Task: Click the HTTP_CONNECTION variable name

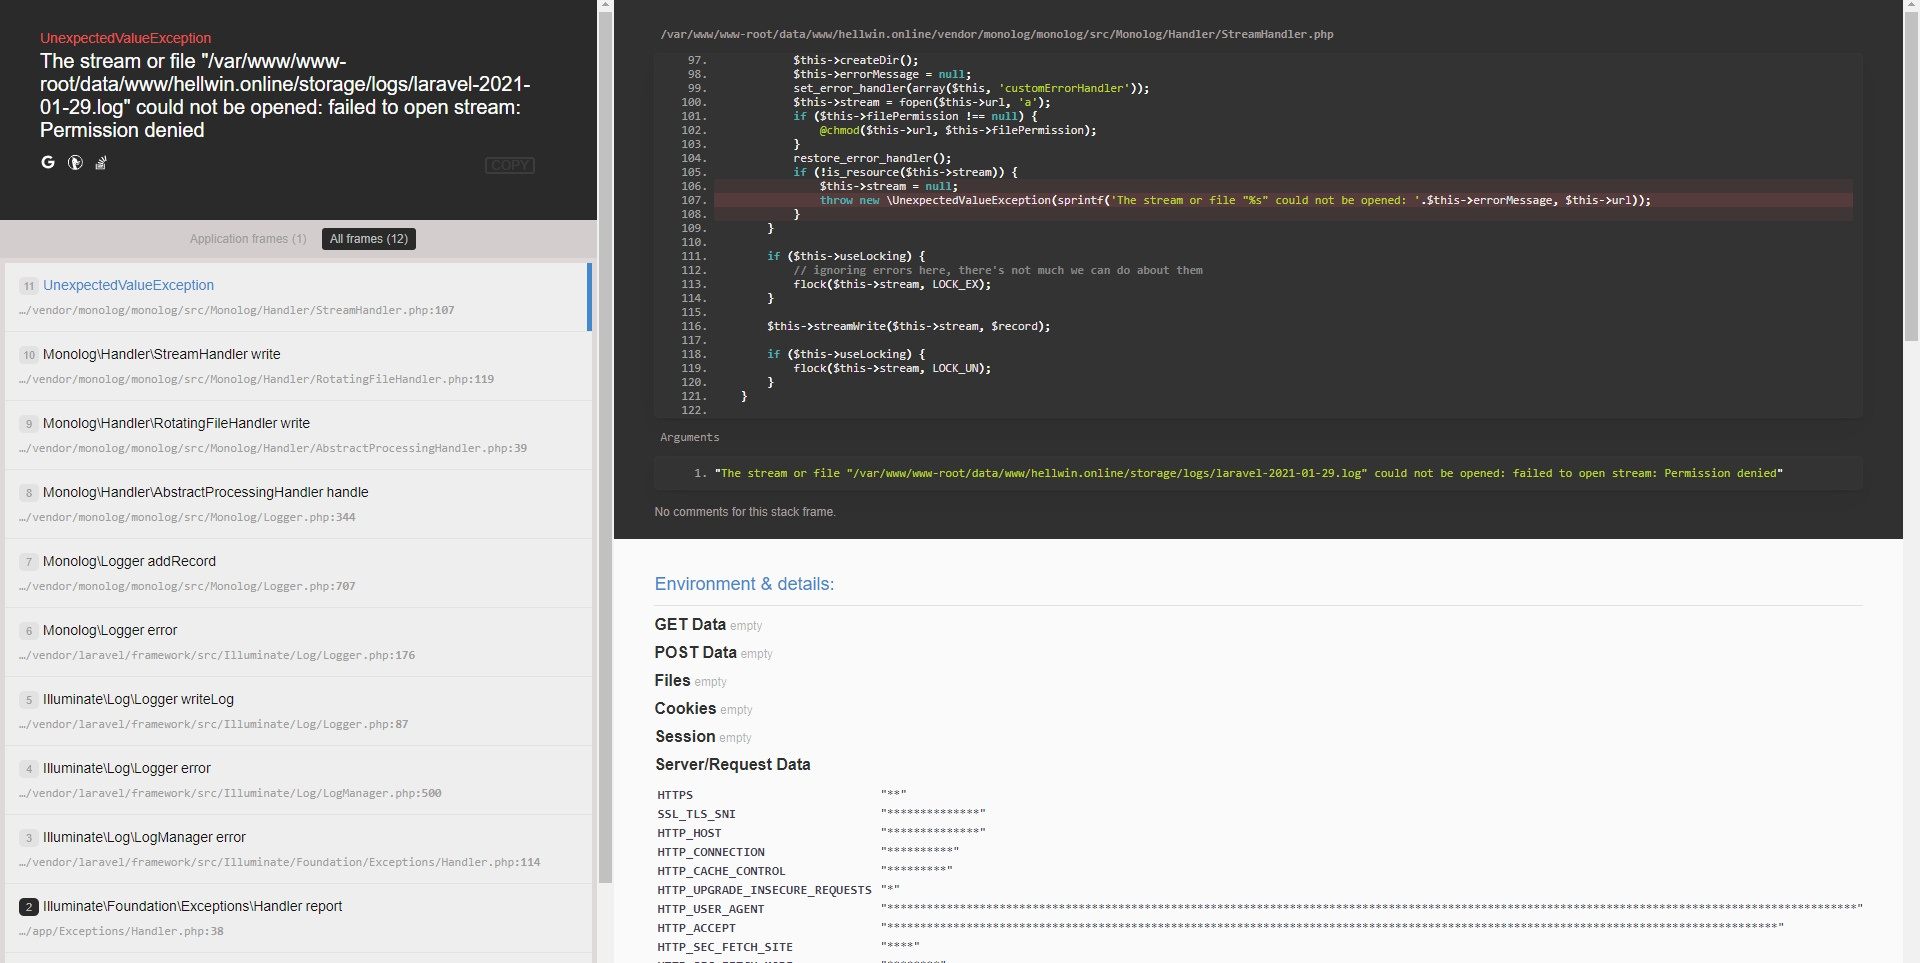Action: [711, 852]
